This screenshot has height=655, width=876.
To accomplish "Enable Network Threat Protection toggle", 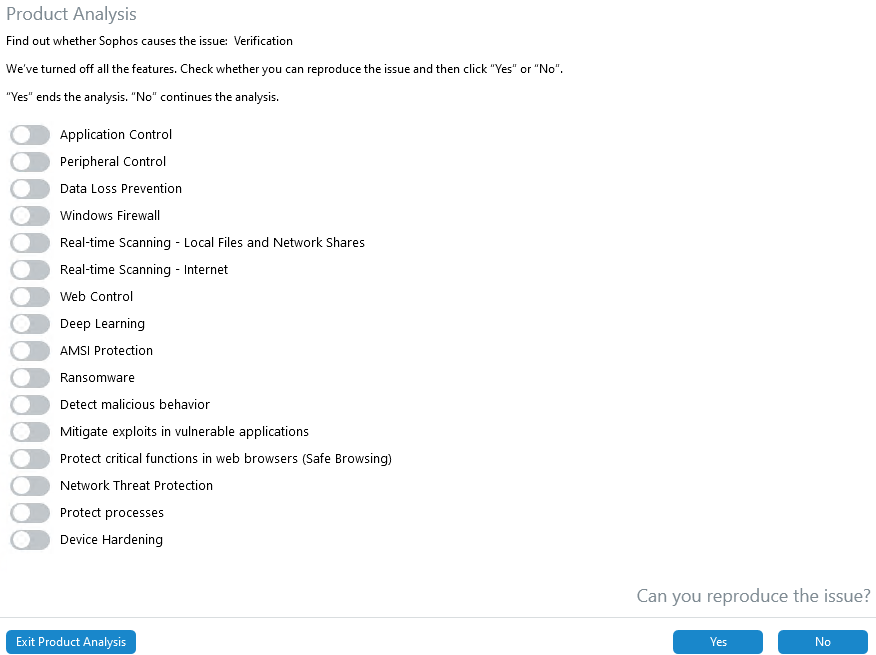I will (x=30, y=486).
